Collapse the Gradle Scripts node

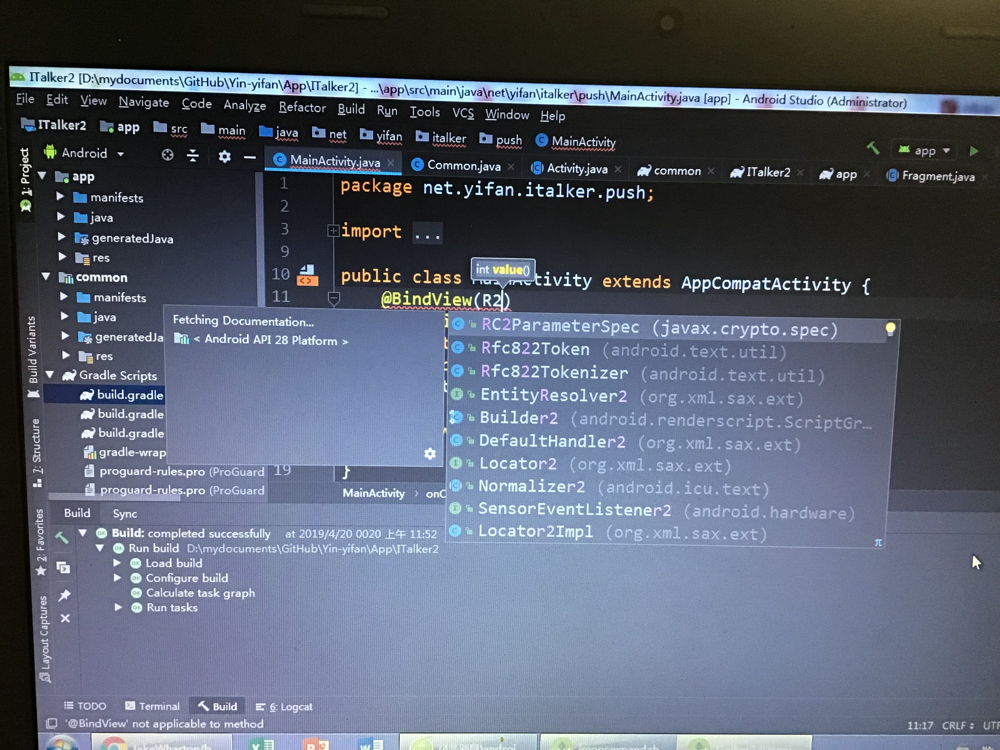tap(50, 374)
